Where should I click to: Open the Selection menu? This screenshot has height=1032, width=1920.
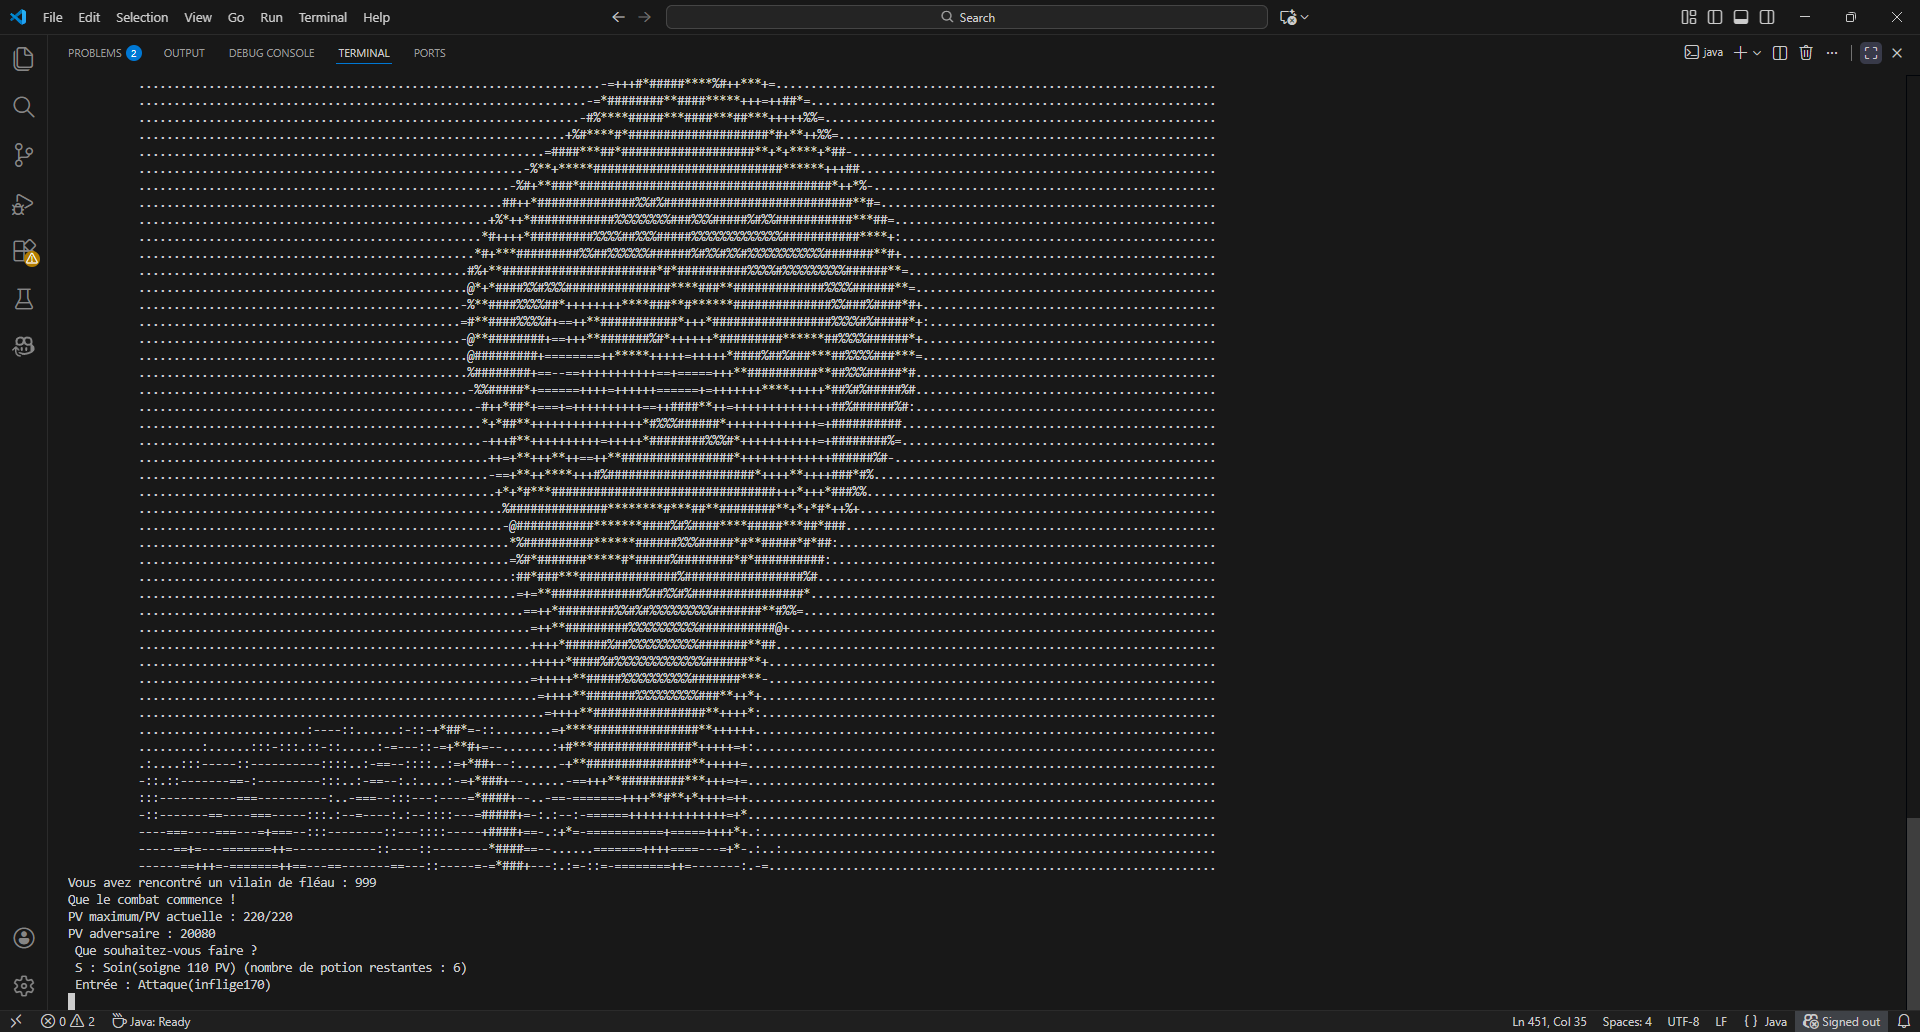pos(142,17)
